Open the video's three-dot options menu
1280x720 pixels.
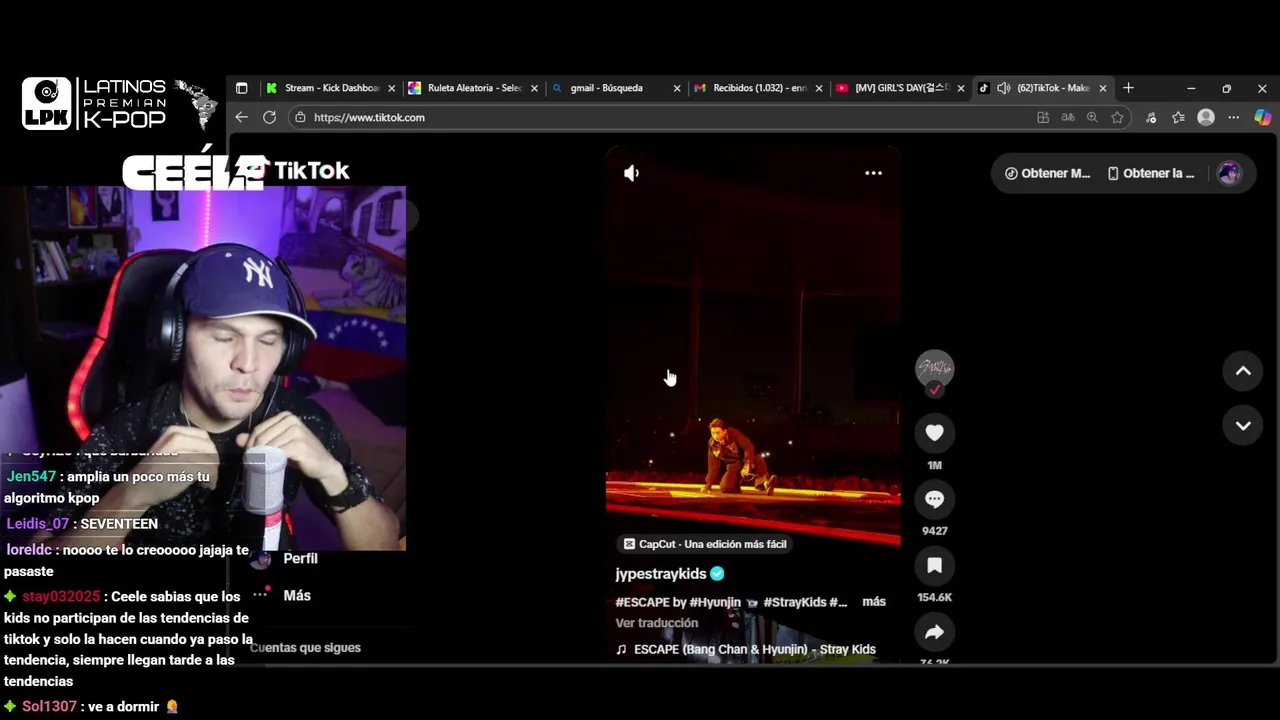(873, 173)
